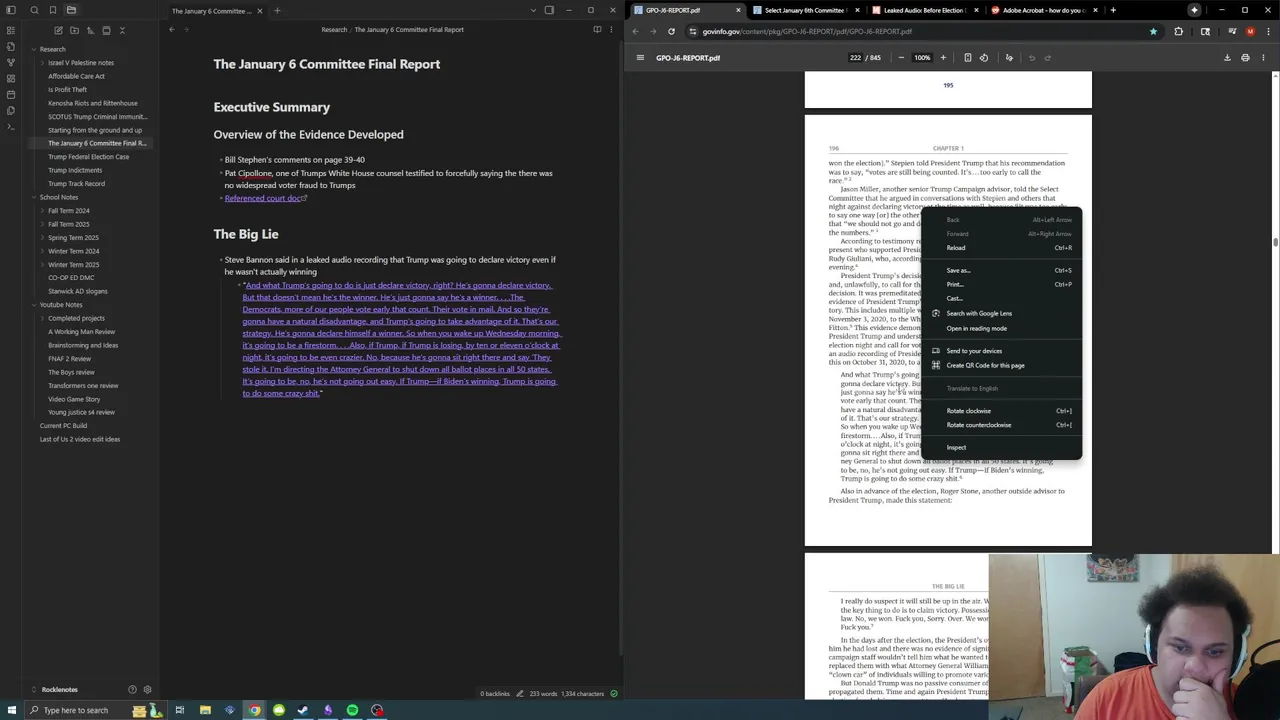
Task: Choose 'Save as...' in the context menu
Action: [x=1001, y=271]
